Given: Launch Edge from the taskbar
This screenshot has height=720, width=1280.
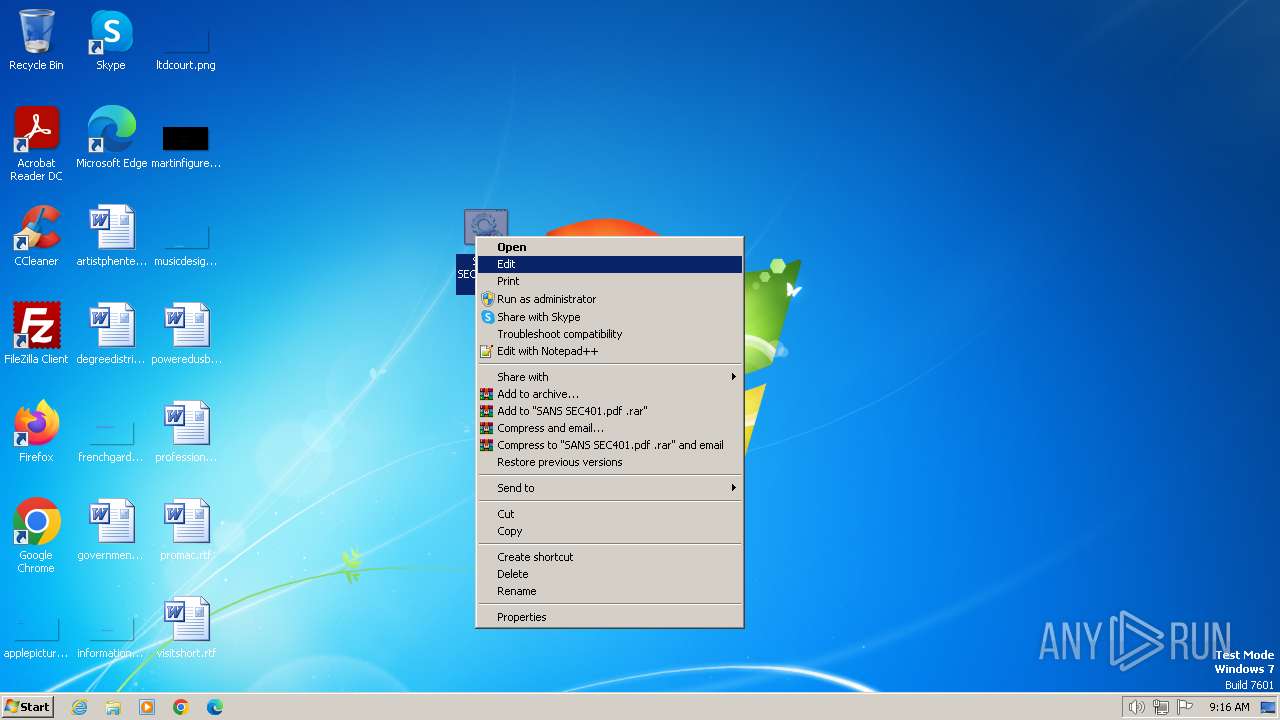Looking at the screenshot, I should pyautogui.click(x=215, y=707).
